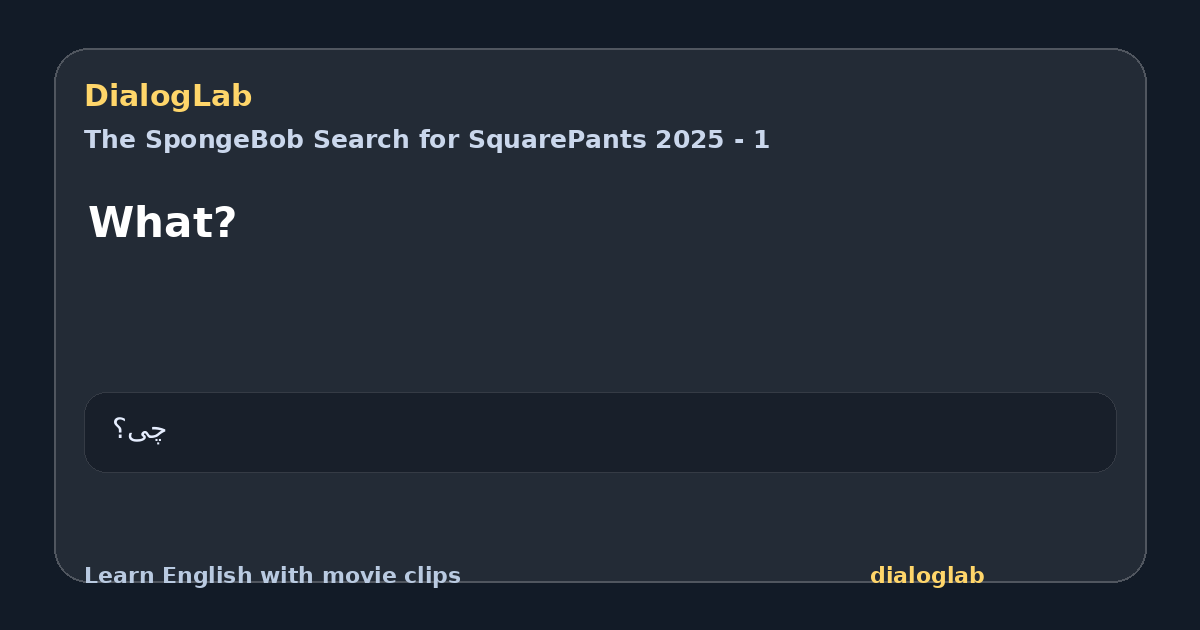The height and width of the screenshot is (630, 1200).
Task: Click the question mark after "What"
Action: pyautogui.click(x=225, y=222)
